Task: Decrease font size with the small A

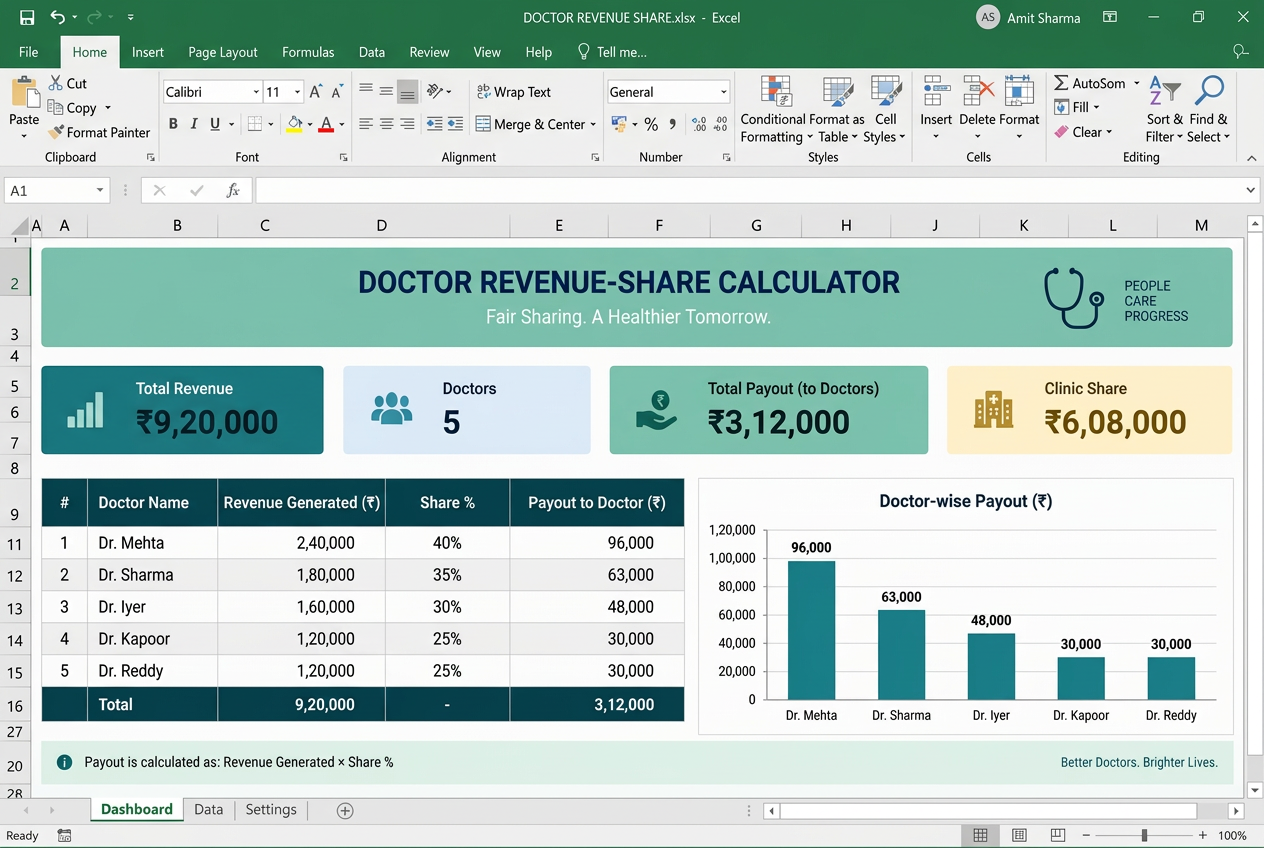Action: click(x=336, y=92)
